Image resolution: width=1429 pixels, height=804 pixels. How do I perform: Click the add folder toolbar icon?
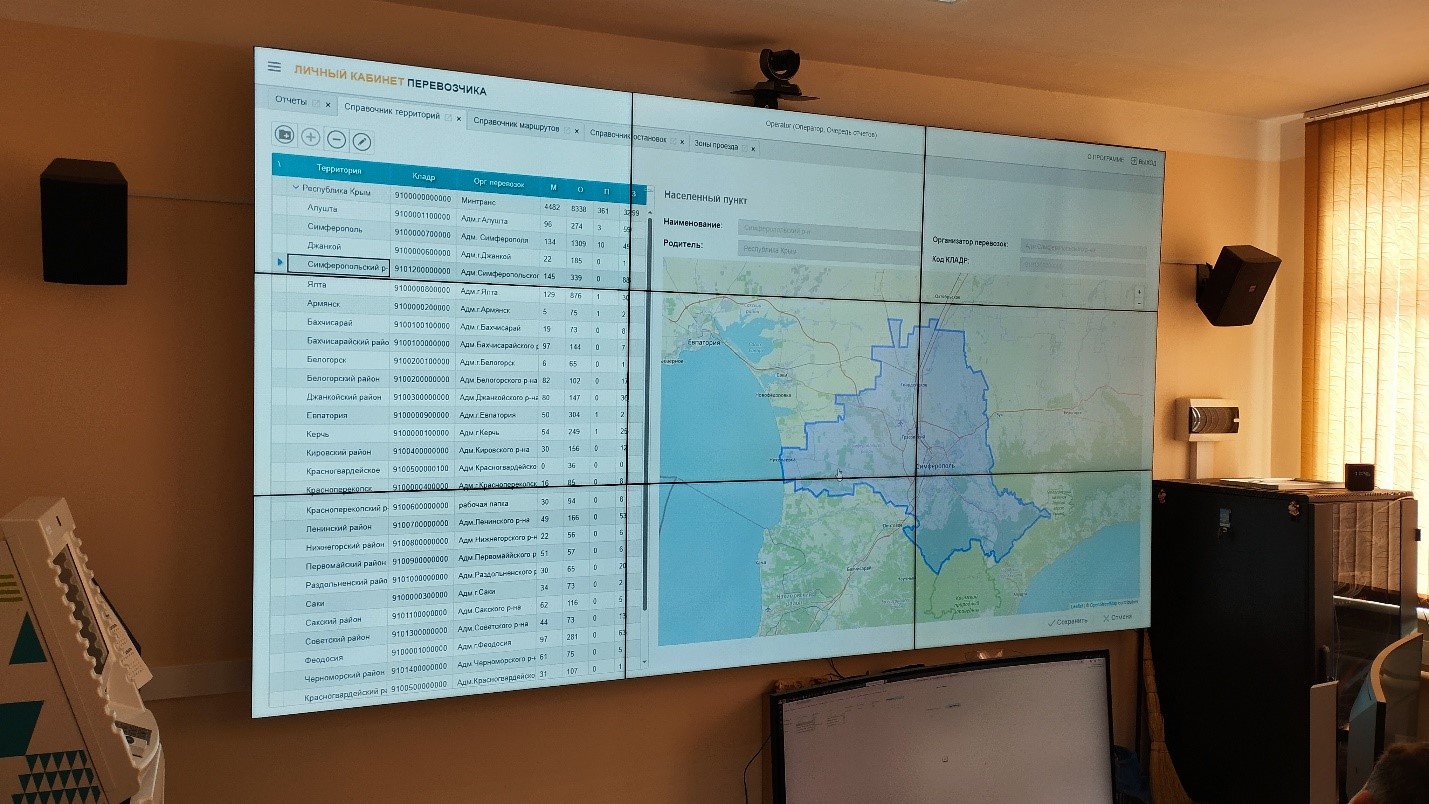click(284, 135)
